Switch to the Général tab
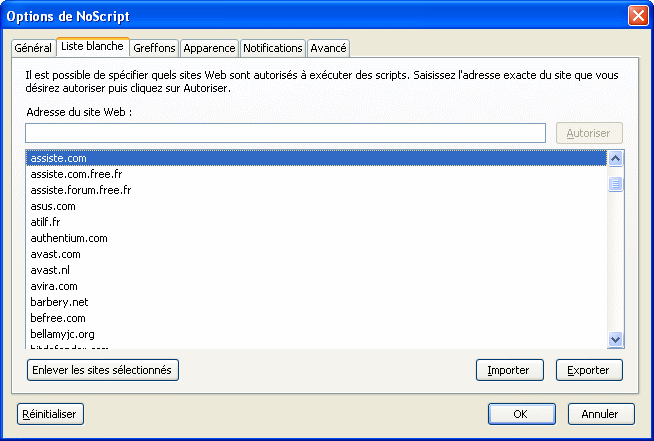The width and height of the screenshot is (654, 441). 33,48
